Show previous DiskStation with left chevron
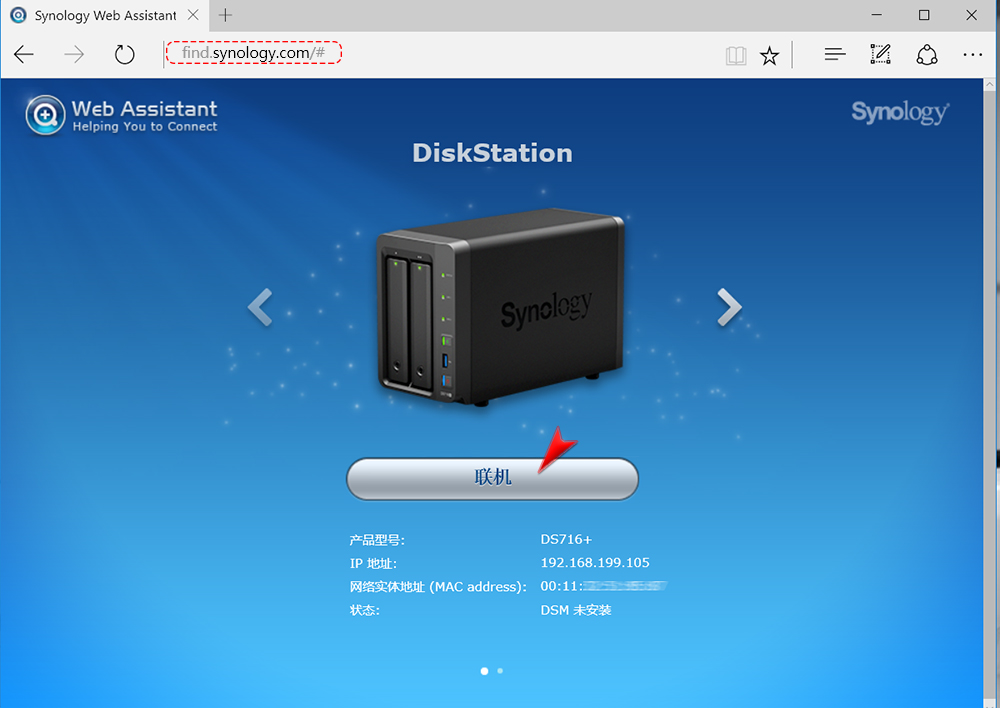1000x708 pixels. tap(260, 308)
